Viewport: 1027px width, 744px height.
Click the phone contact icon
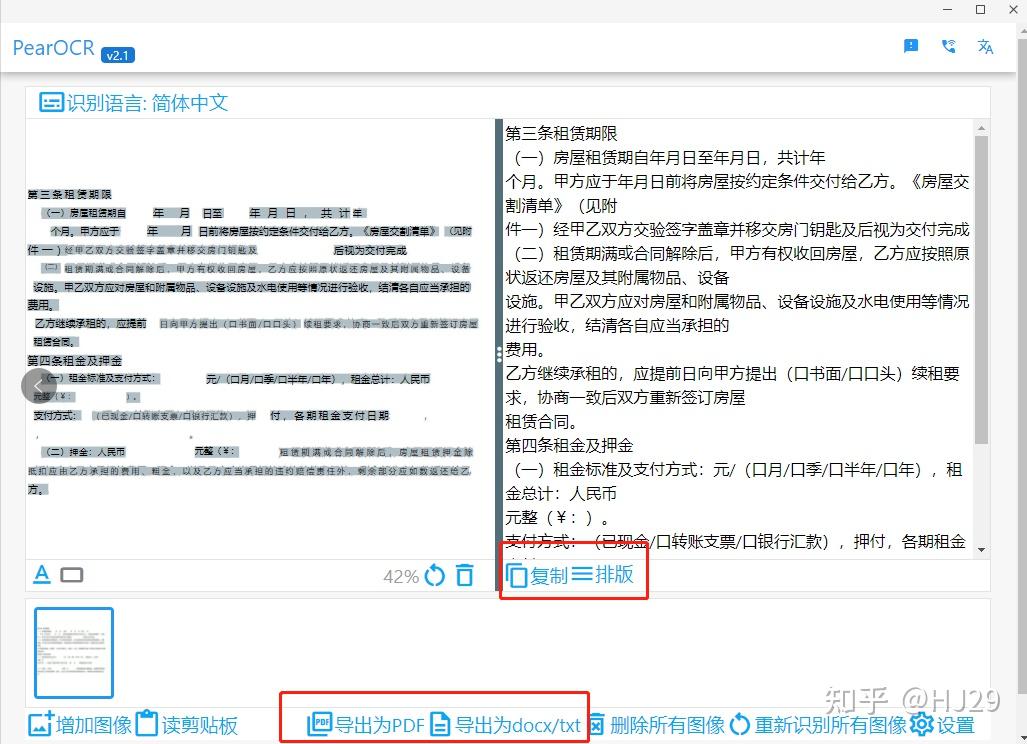click(948, 46)
